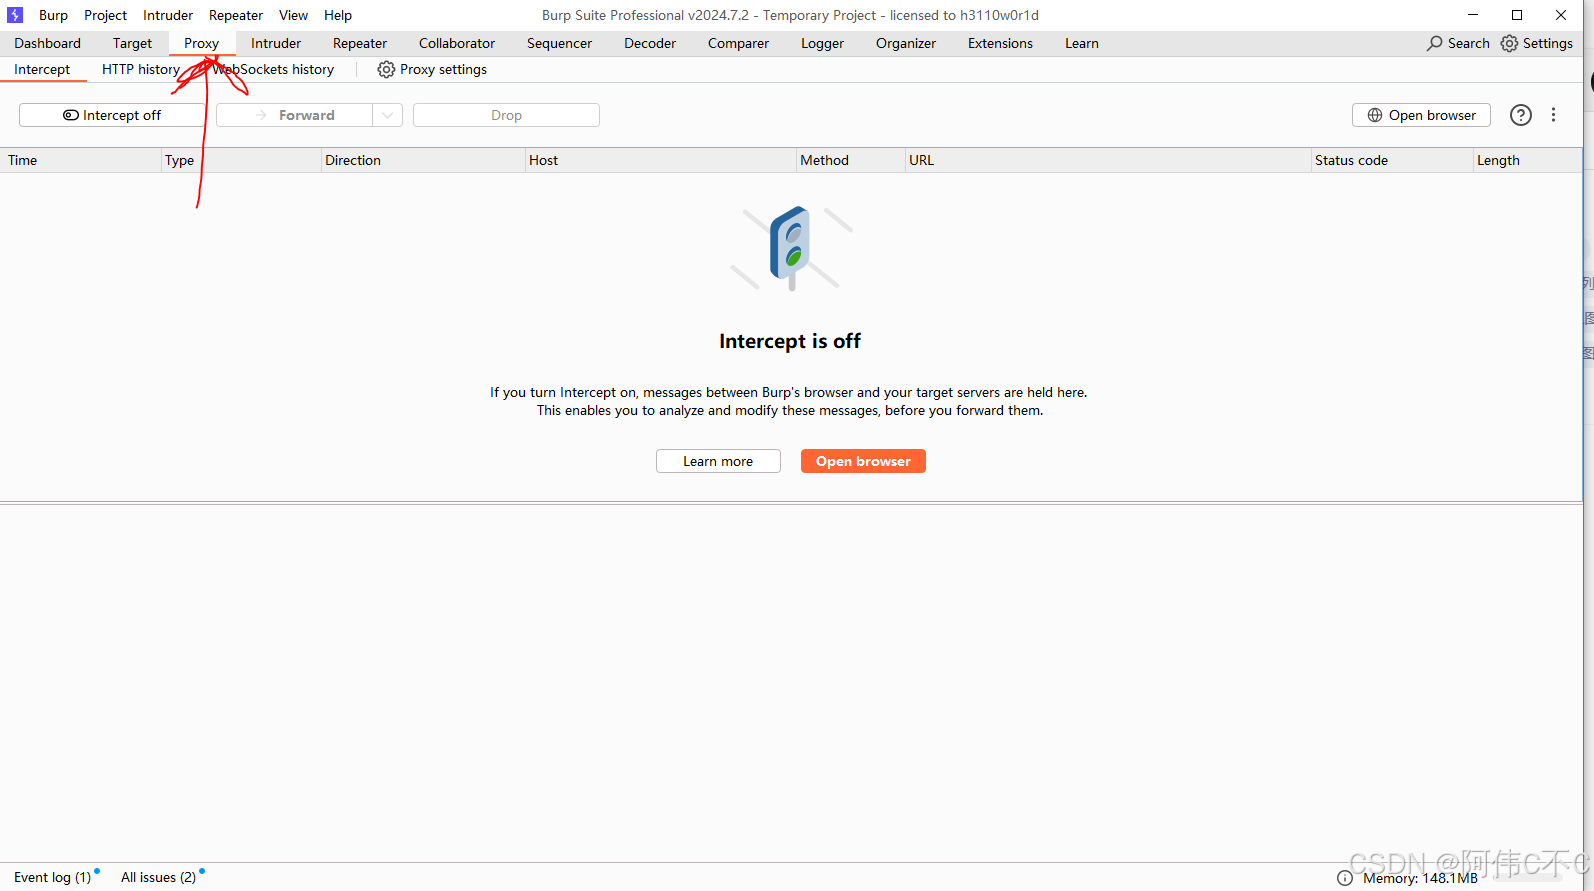
Task: Click the Forward button
Action: point(294,115)
